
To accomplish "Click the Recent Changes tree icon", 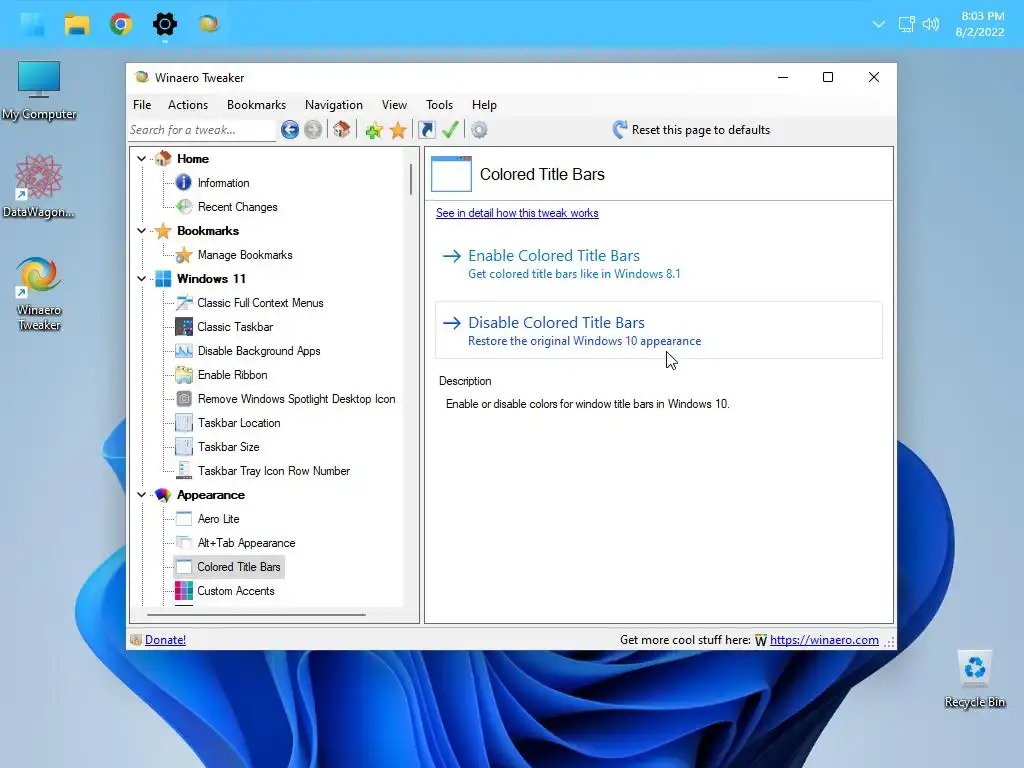I will 184,207.
